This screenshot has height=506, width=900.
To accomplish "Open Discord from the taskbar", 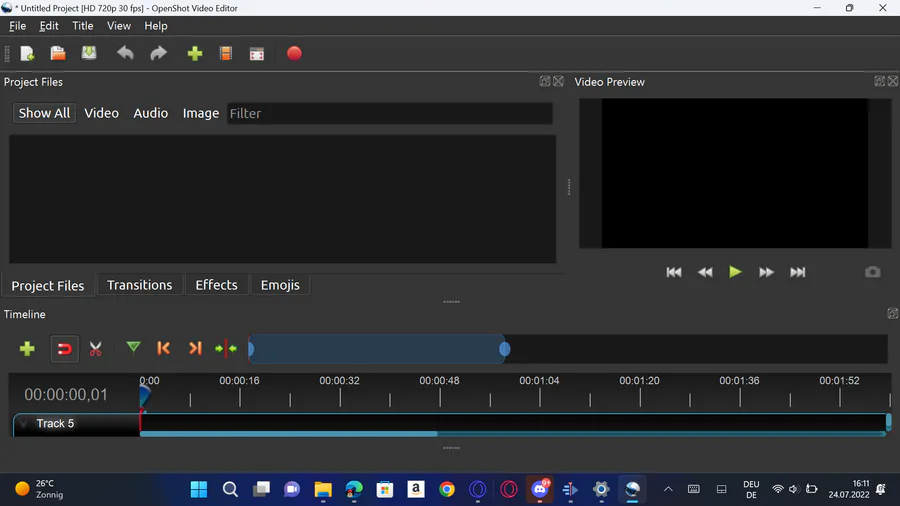I will pyautogui.click(x=540, y=489).
